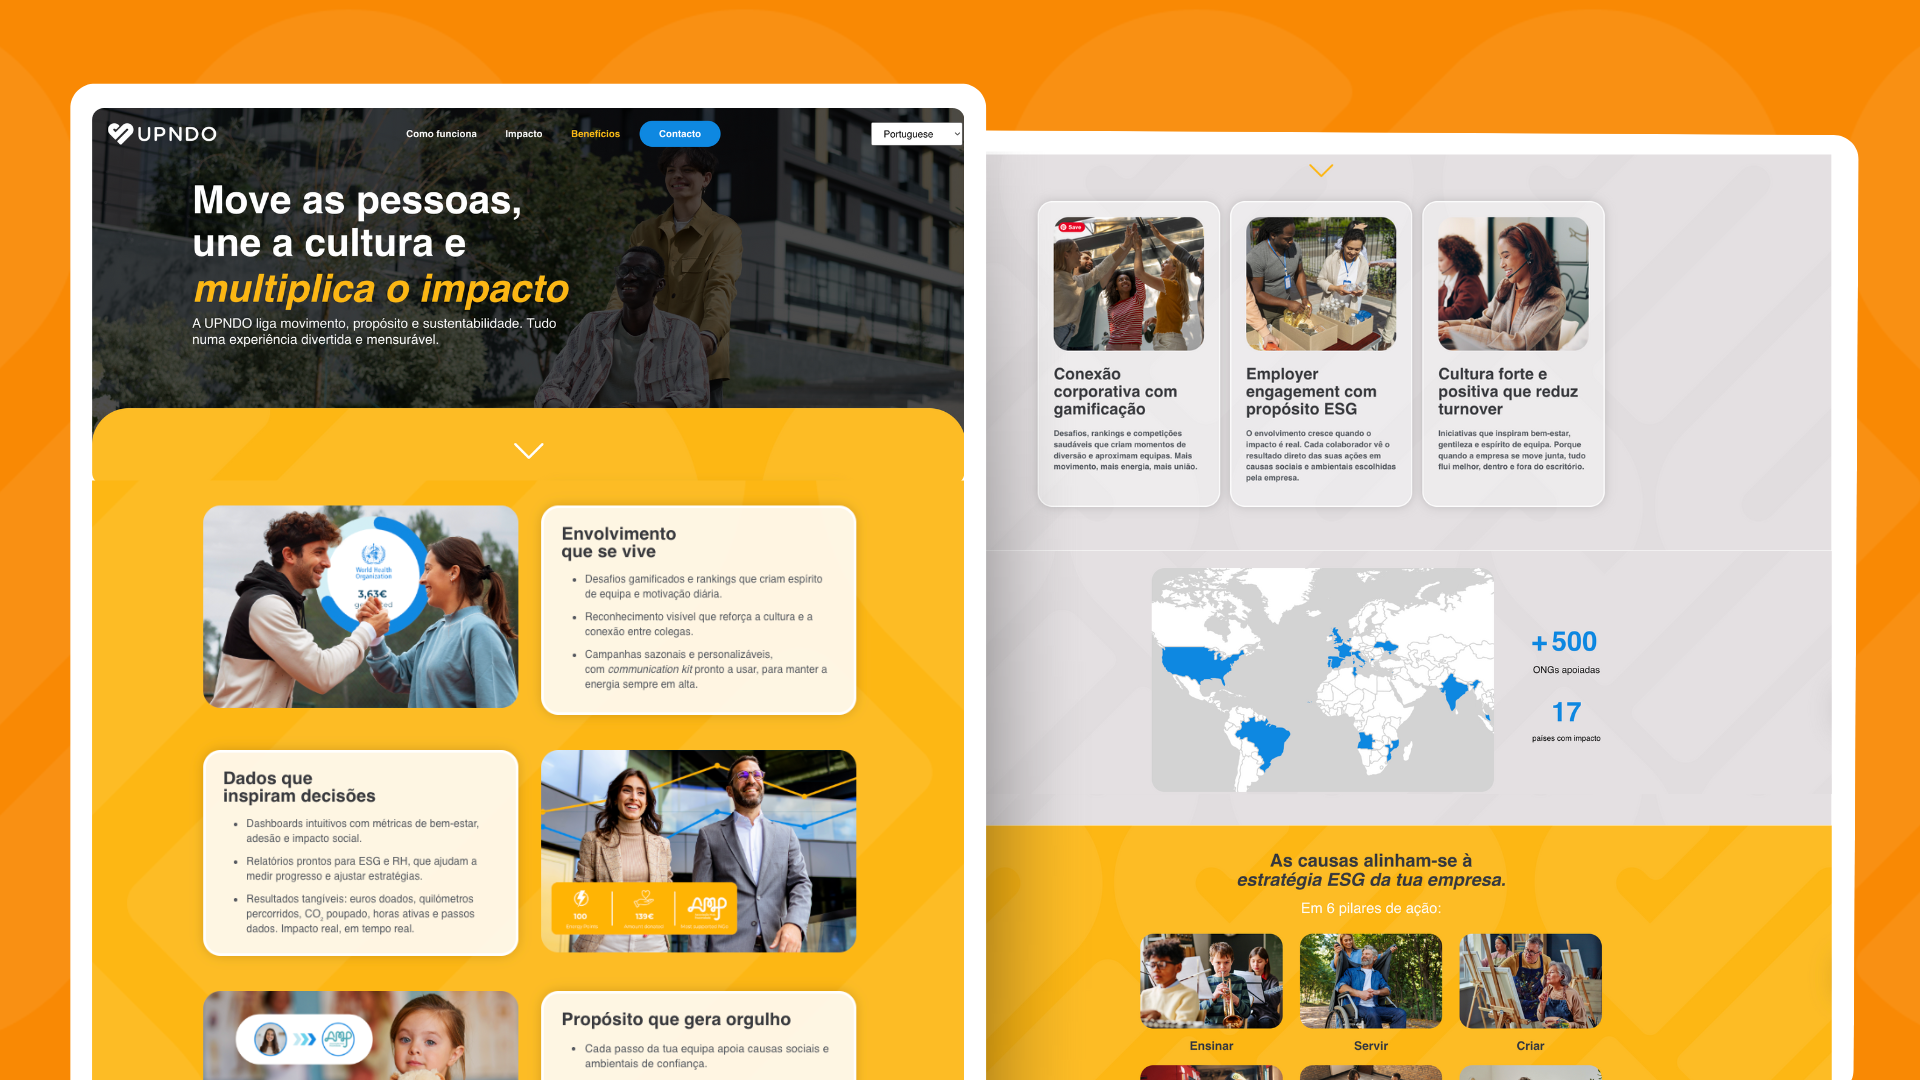Screen dimensions: 1920x1080
Task: Click the World Health Organization donut badge
Action: click(x=373, y=573)
